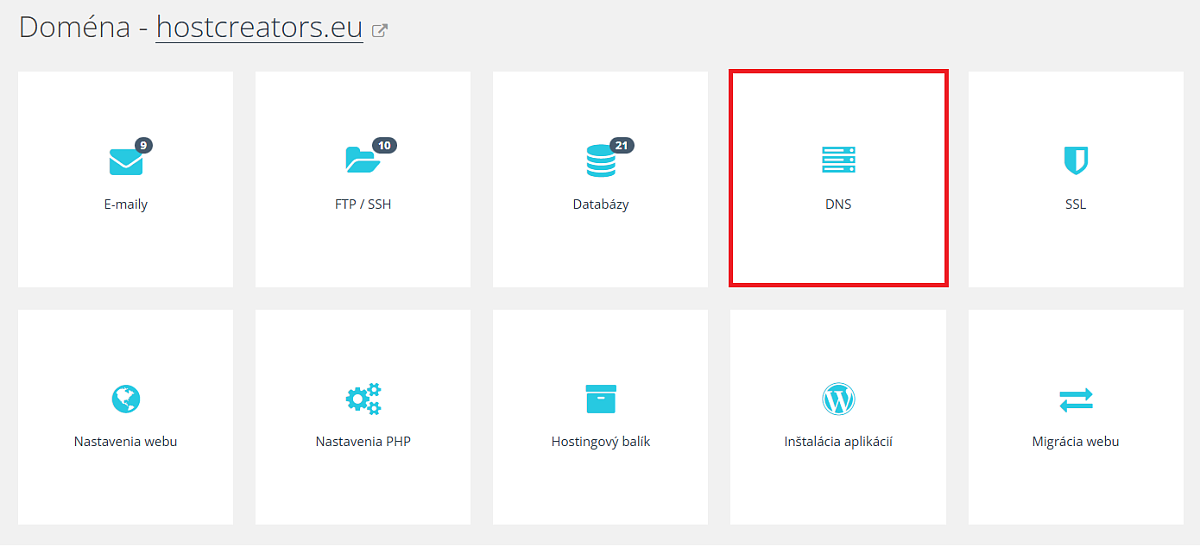This screenshot has width=1200, height=547.
Task: Open the Inštalácia aplikácií label
Action: 838,441
